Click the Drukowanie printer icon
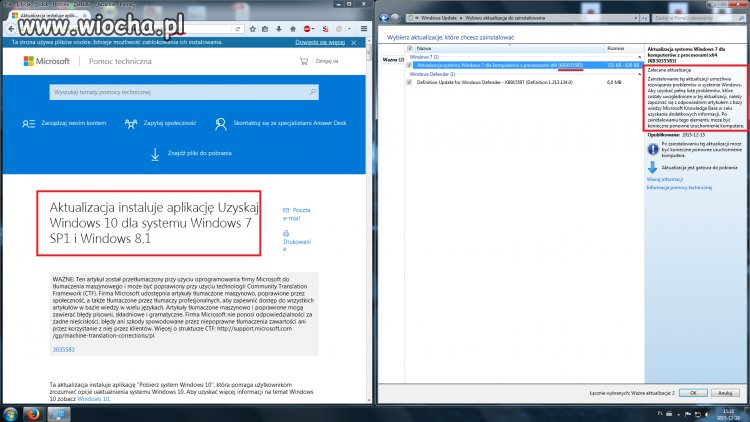Image resolution: width=750 pixels, height=422 pixels. [x=286, y=233]
